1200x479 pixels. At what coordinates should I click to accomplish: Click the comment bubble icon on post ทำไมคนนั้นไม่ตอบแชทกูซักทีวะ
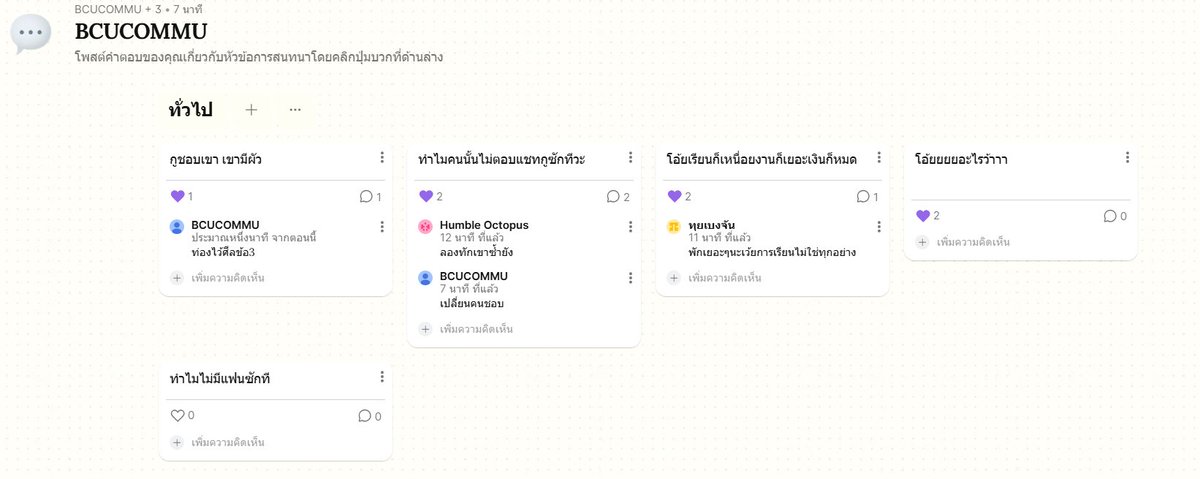pos(614,197)
